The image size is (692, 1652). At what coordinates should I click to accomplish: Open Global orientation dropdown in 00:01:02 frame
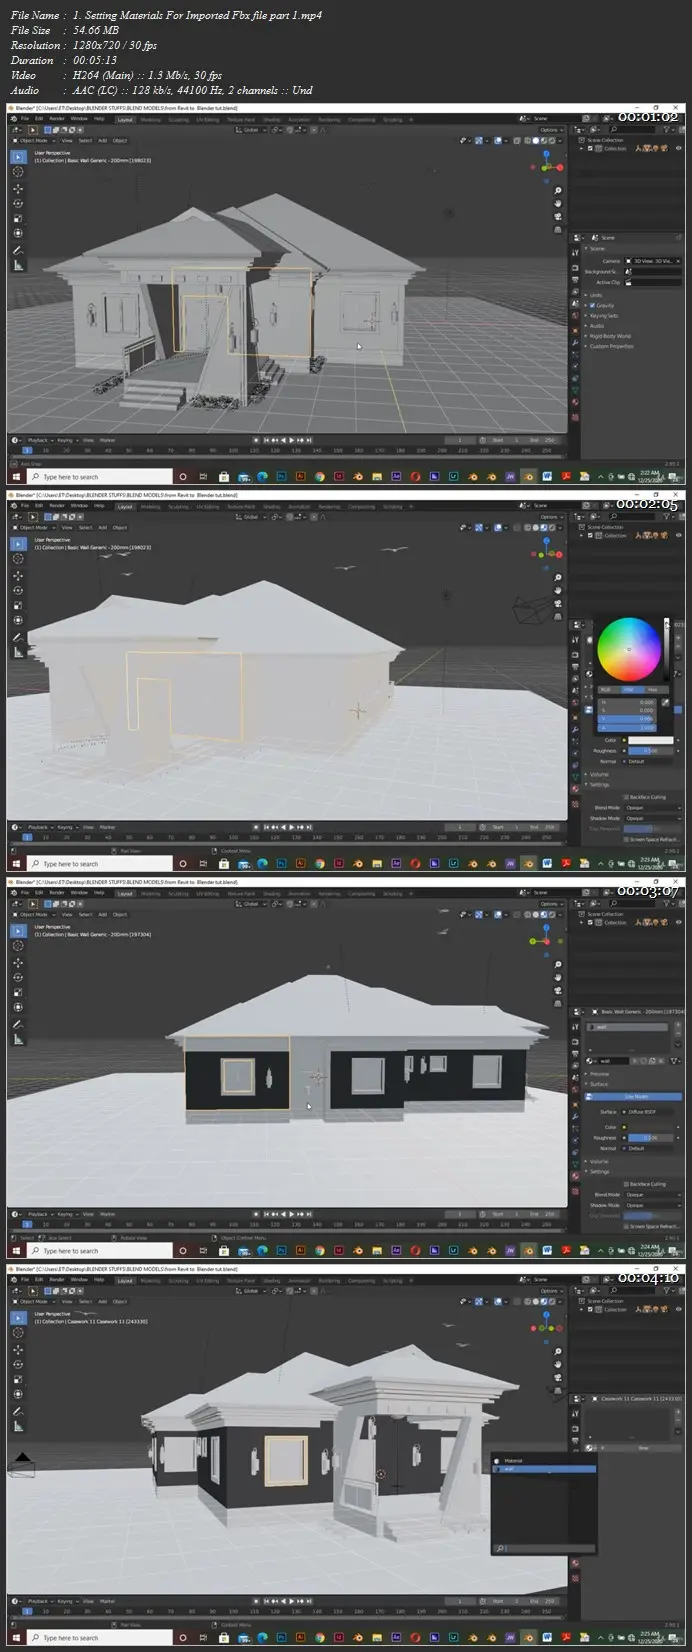click(251, 130)
